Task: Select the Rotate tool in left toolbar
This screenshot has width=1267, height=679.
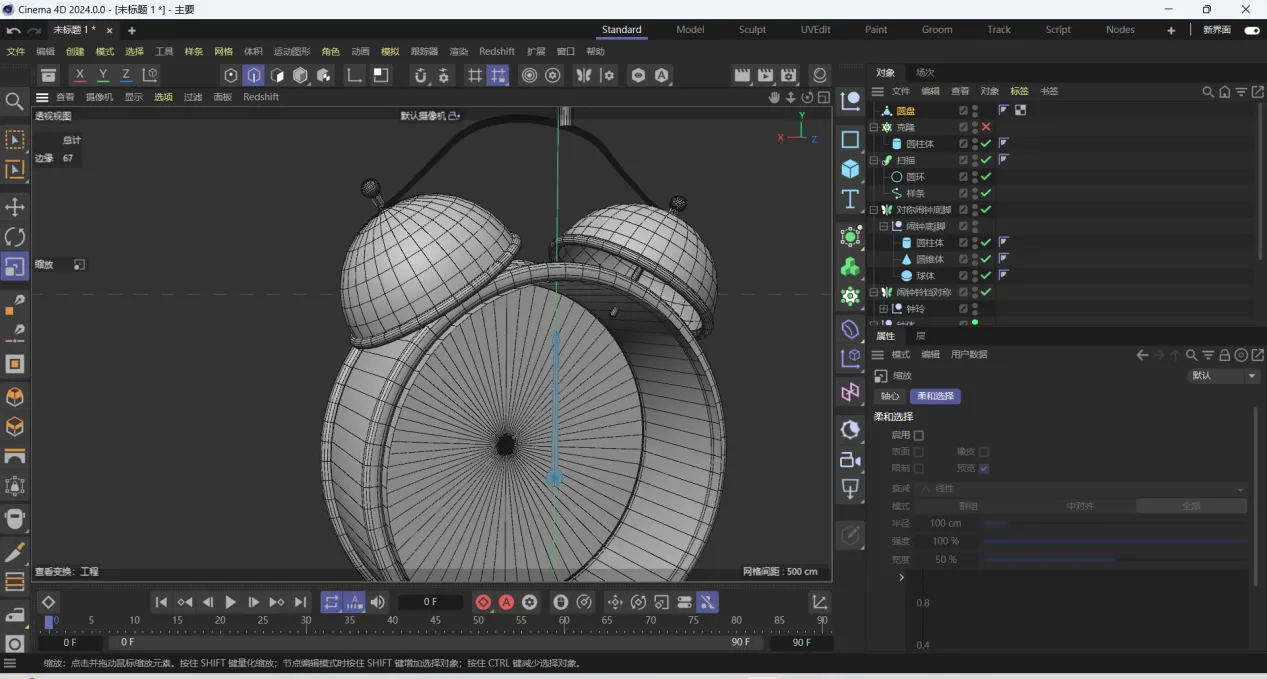Action: [x=15, y=237]
